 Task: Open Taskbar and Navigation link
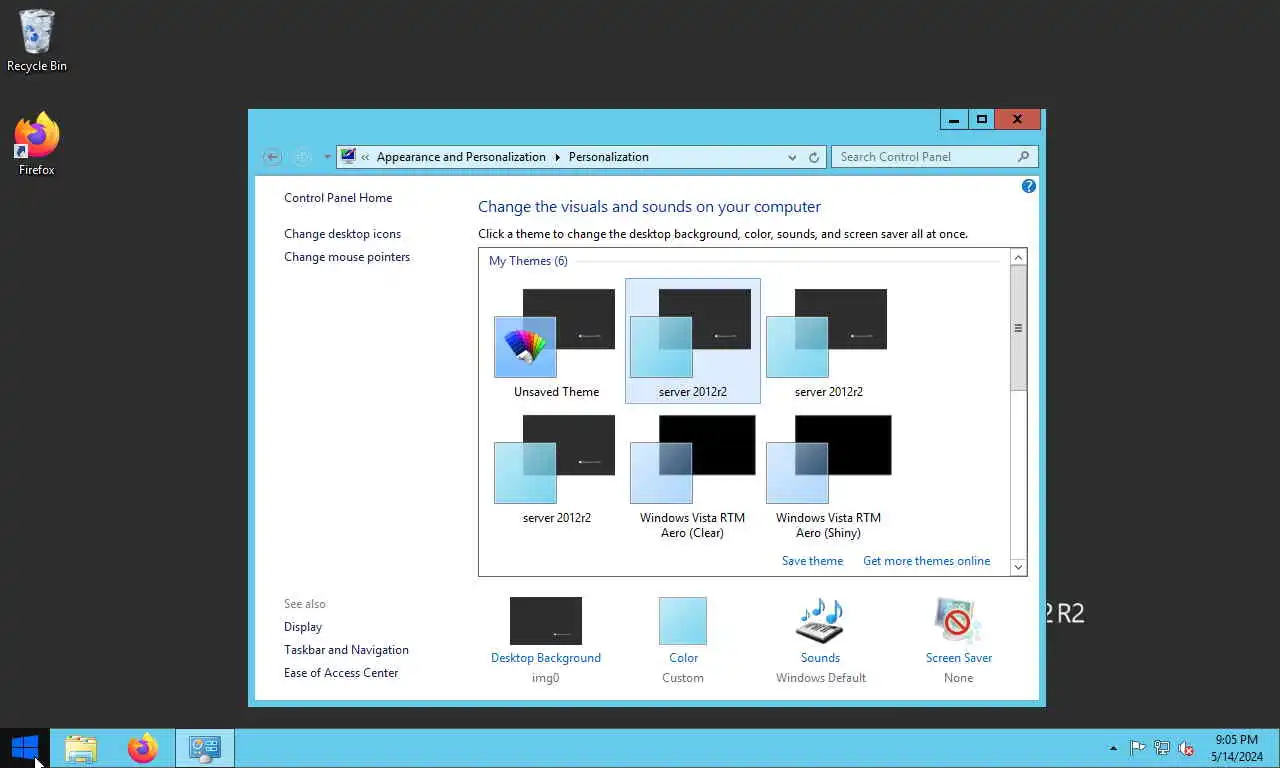(346, 650)
